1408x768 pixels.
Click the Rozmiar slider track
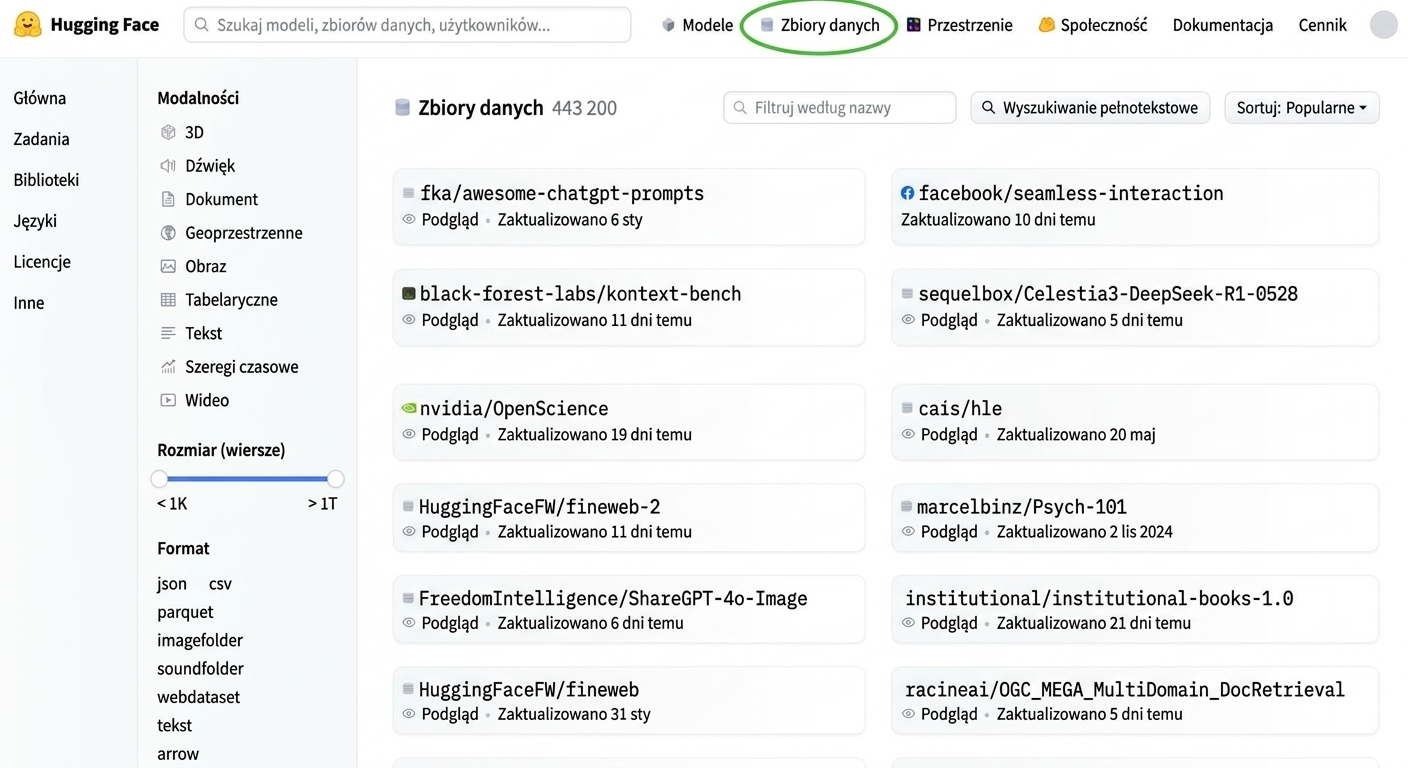tap(247, 479)
